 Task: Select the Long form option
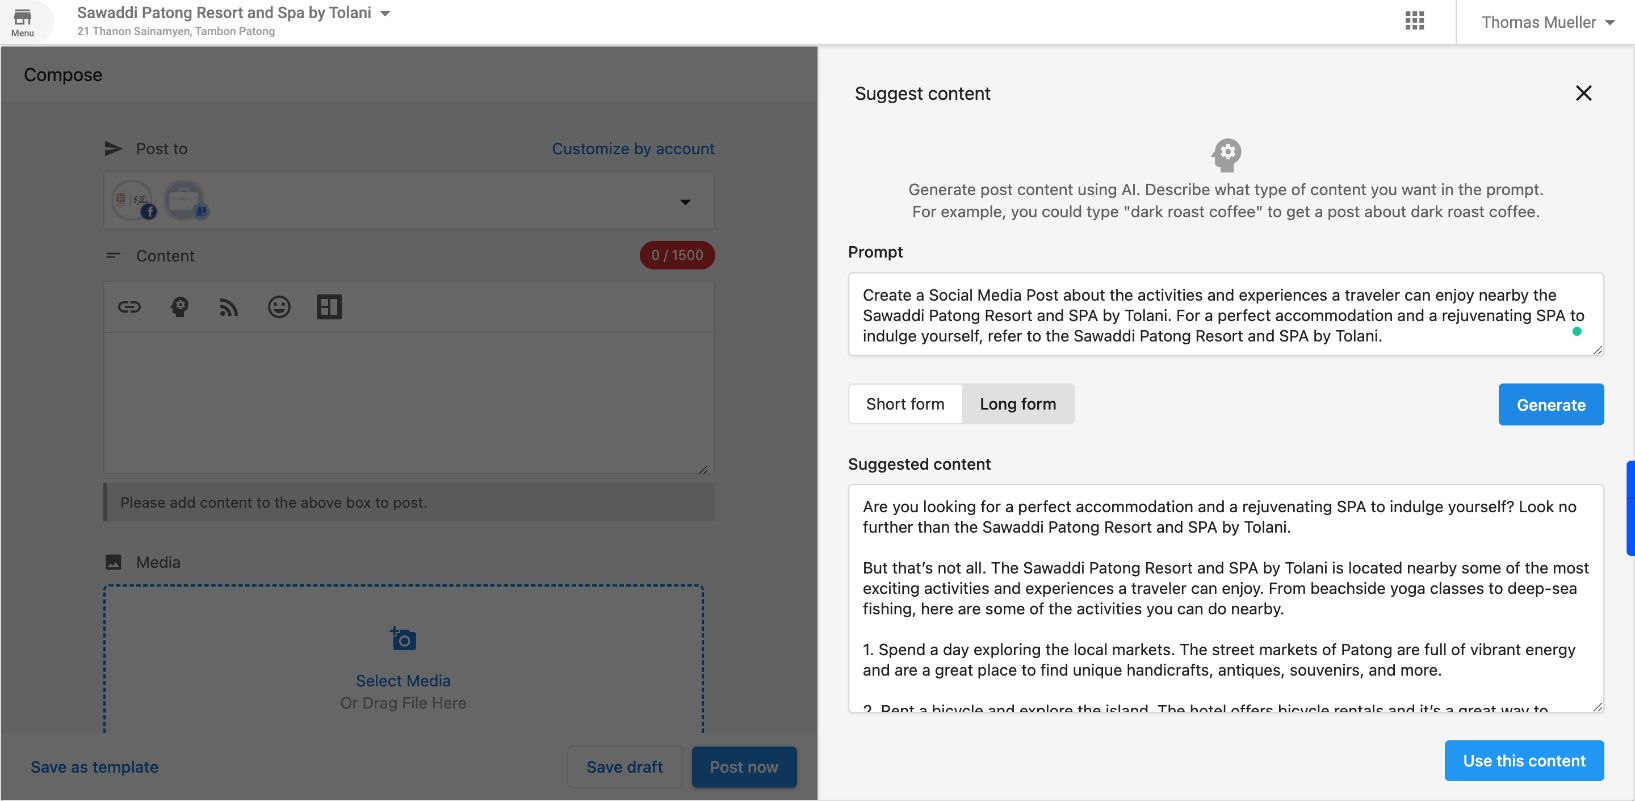pos(1018,404)
